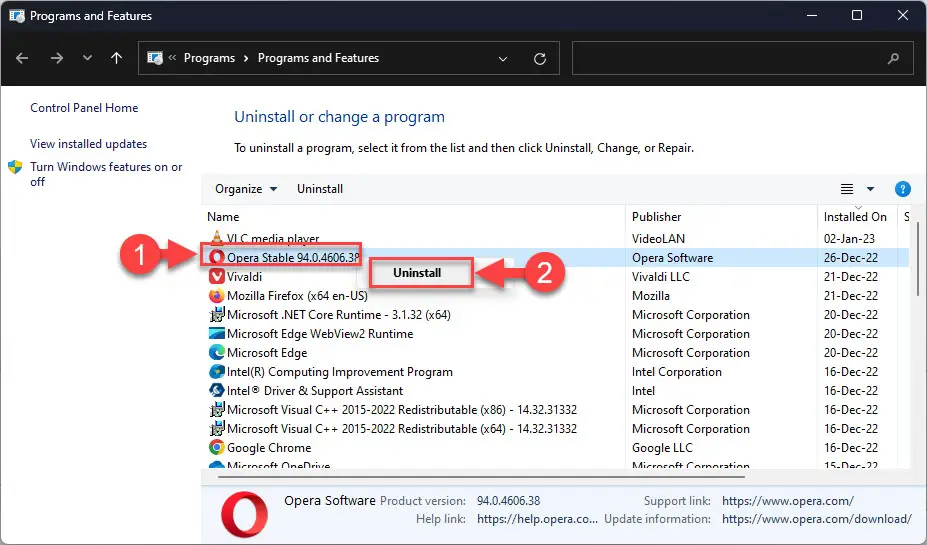Sort by the Installed On column header
This screenshot has height=545, width=927.
(x=855, y=217)
